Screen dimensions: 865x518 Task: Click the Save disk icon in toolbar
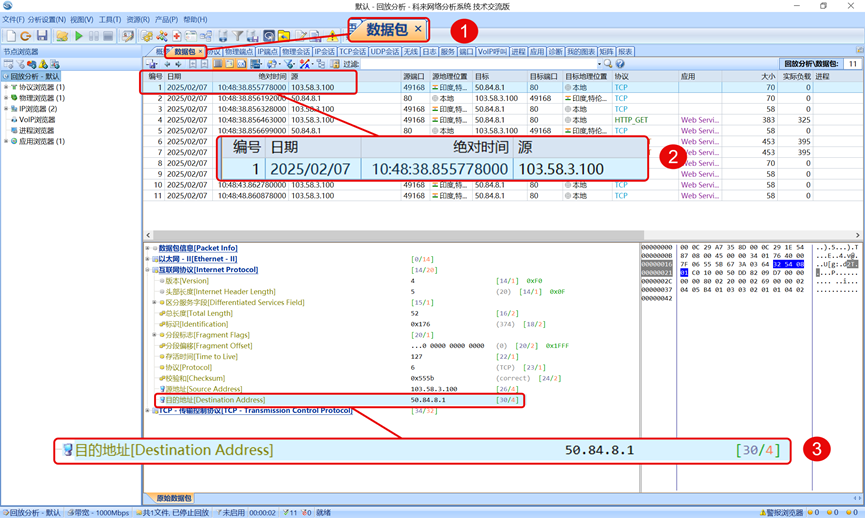point(42,36)
